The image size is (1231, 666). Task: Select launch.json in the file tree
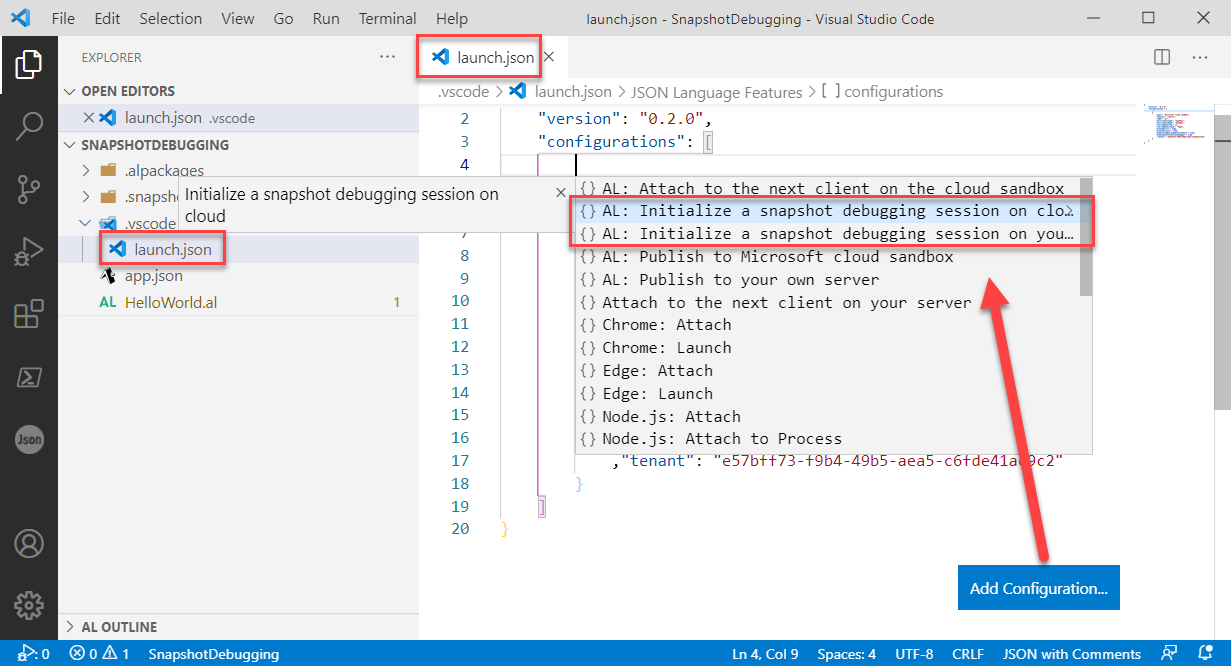point(173,249)
